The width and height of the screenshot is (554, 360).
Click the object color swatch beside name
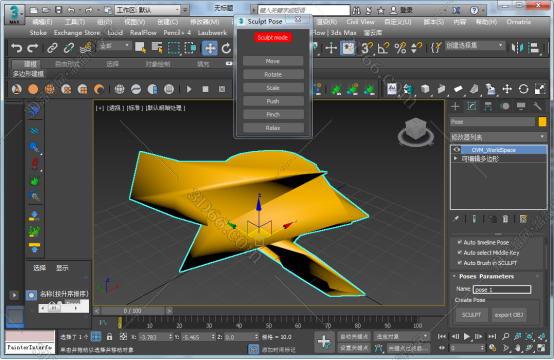pyautogui.click(x=542, y=122)
